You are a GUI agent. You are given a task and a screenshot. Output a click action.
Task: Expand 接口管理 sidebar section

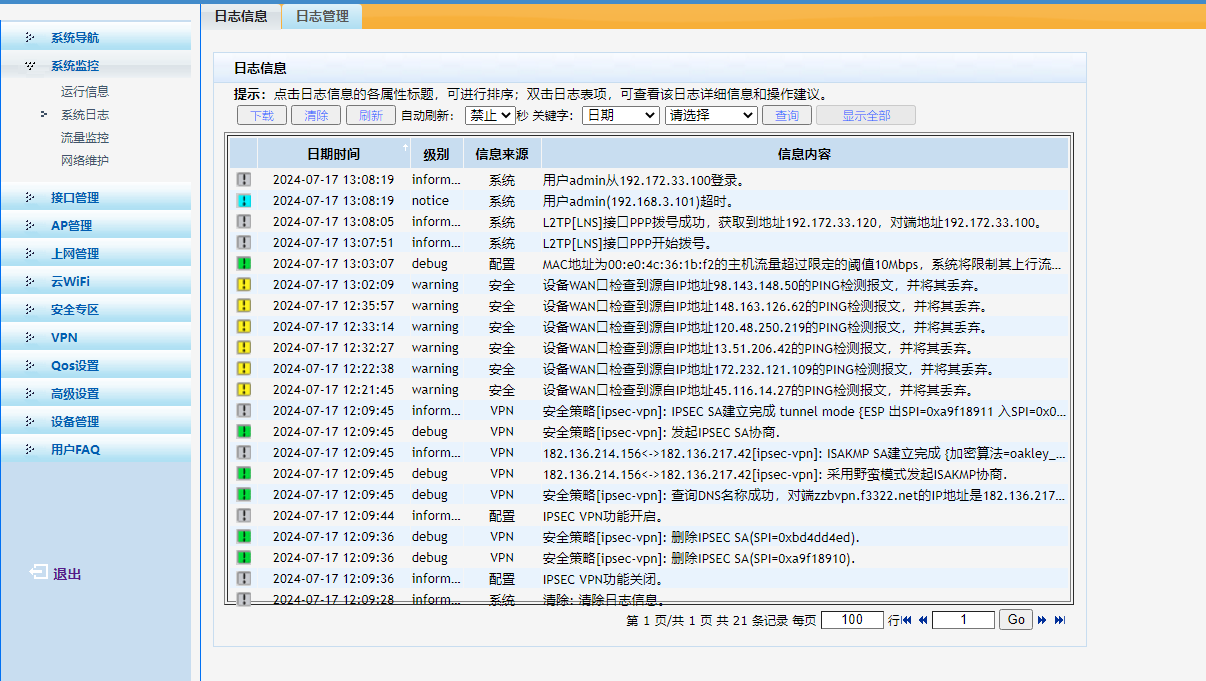96,198
